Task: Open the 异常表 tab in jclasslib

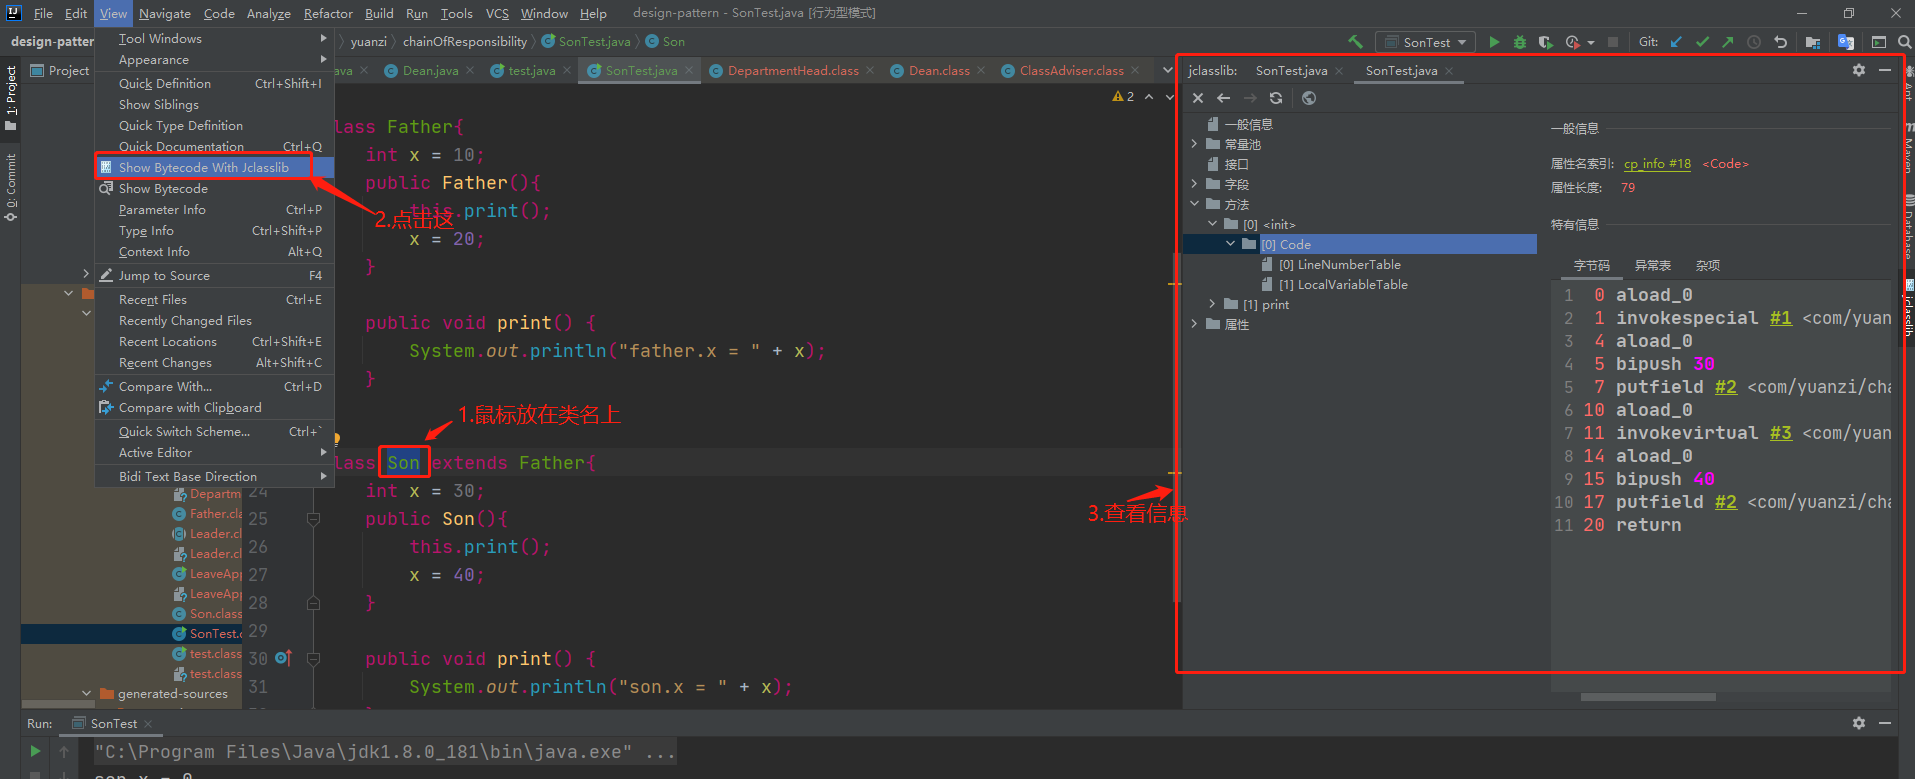Action: [1653, 265]
